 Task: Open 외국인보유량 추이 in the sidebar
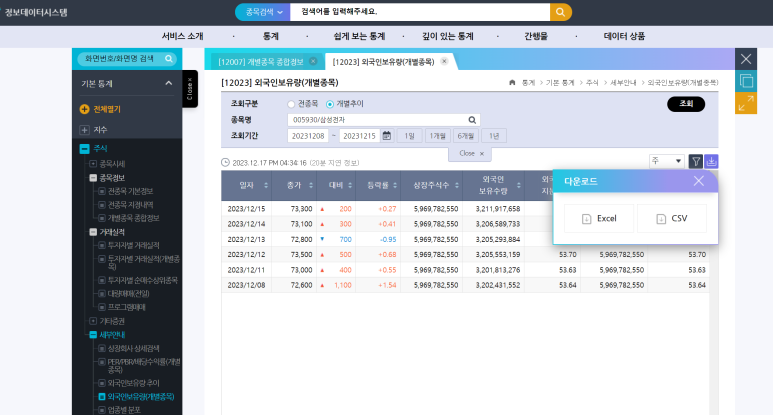click(133, 383)
